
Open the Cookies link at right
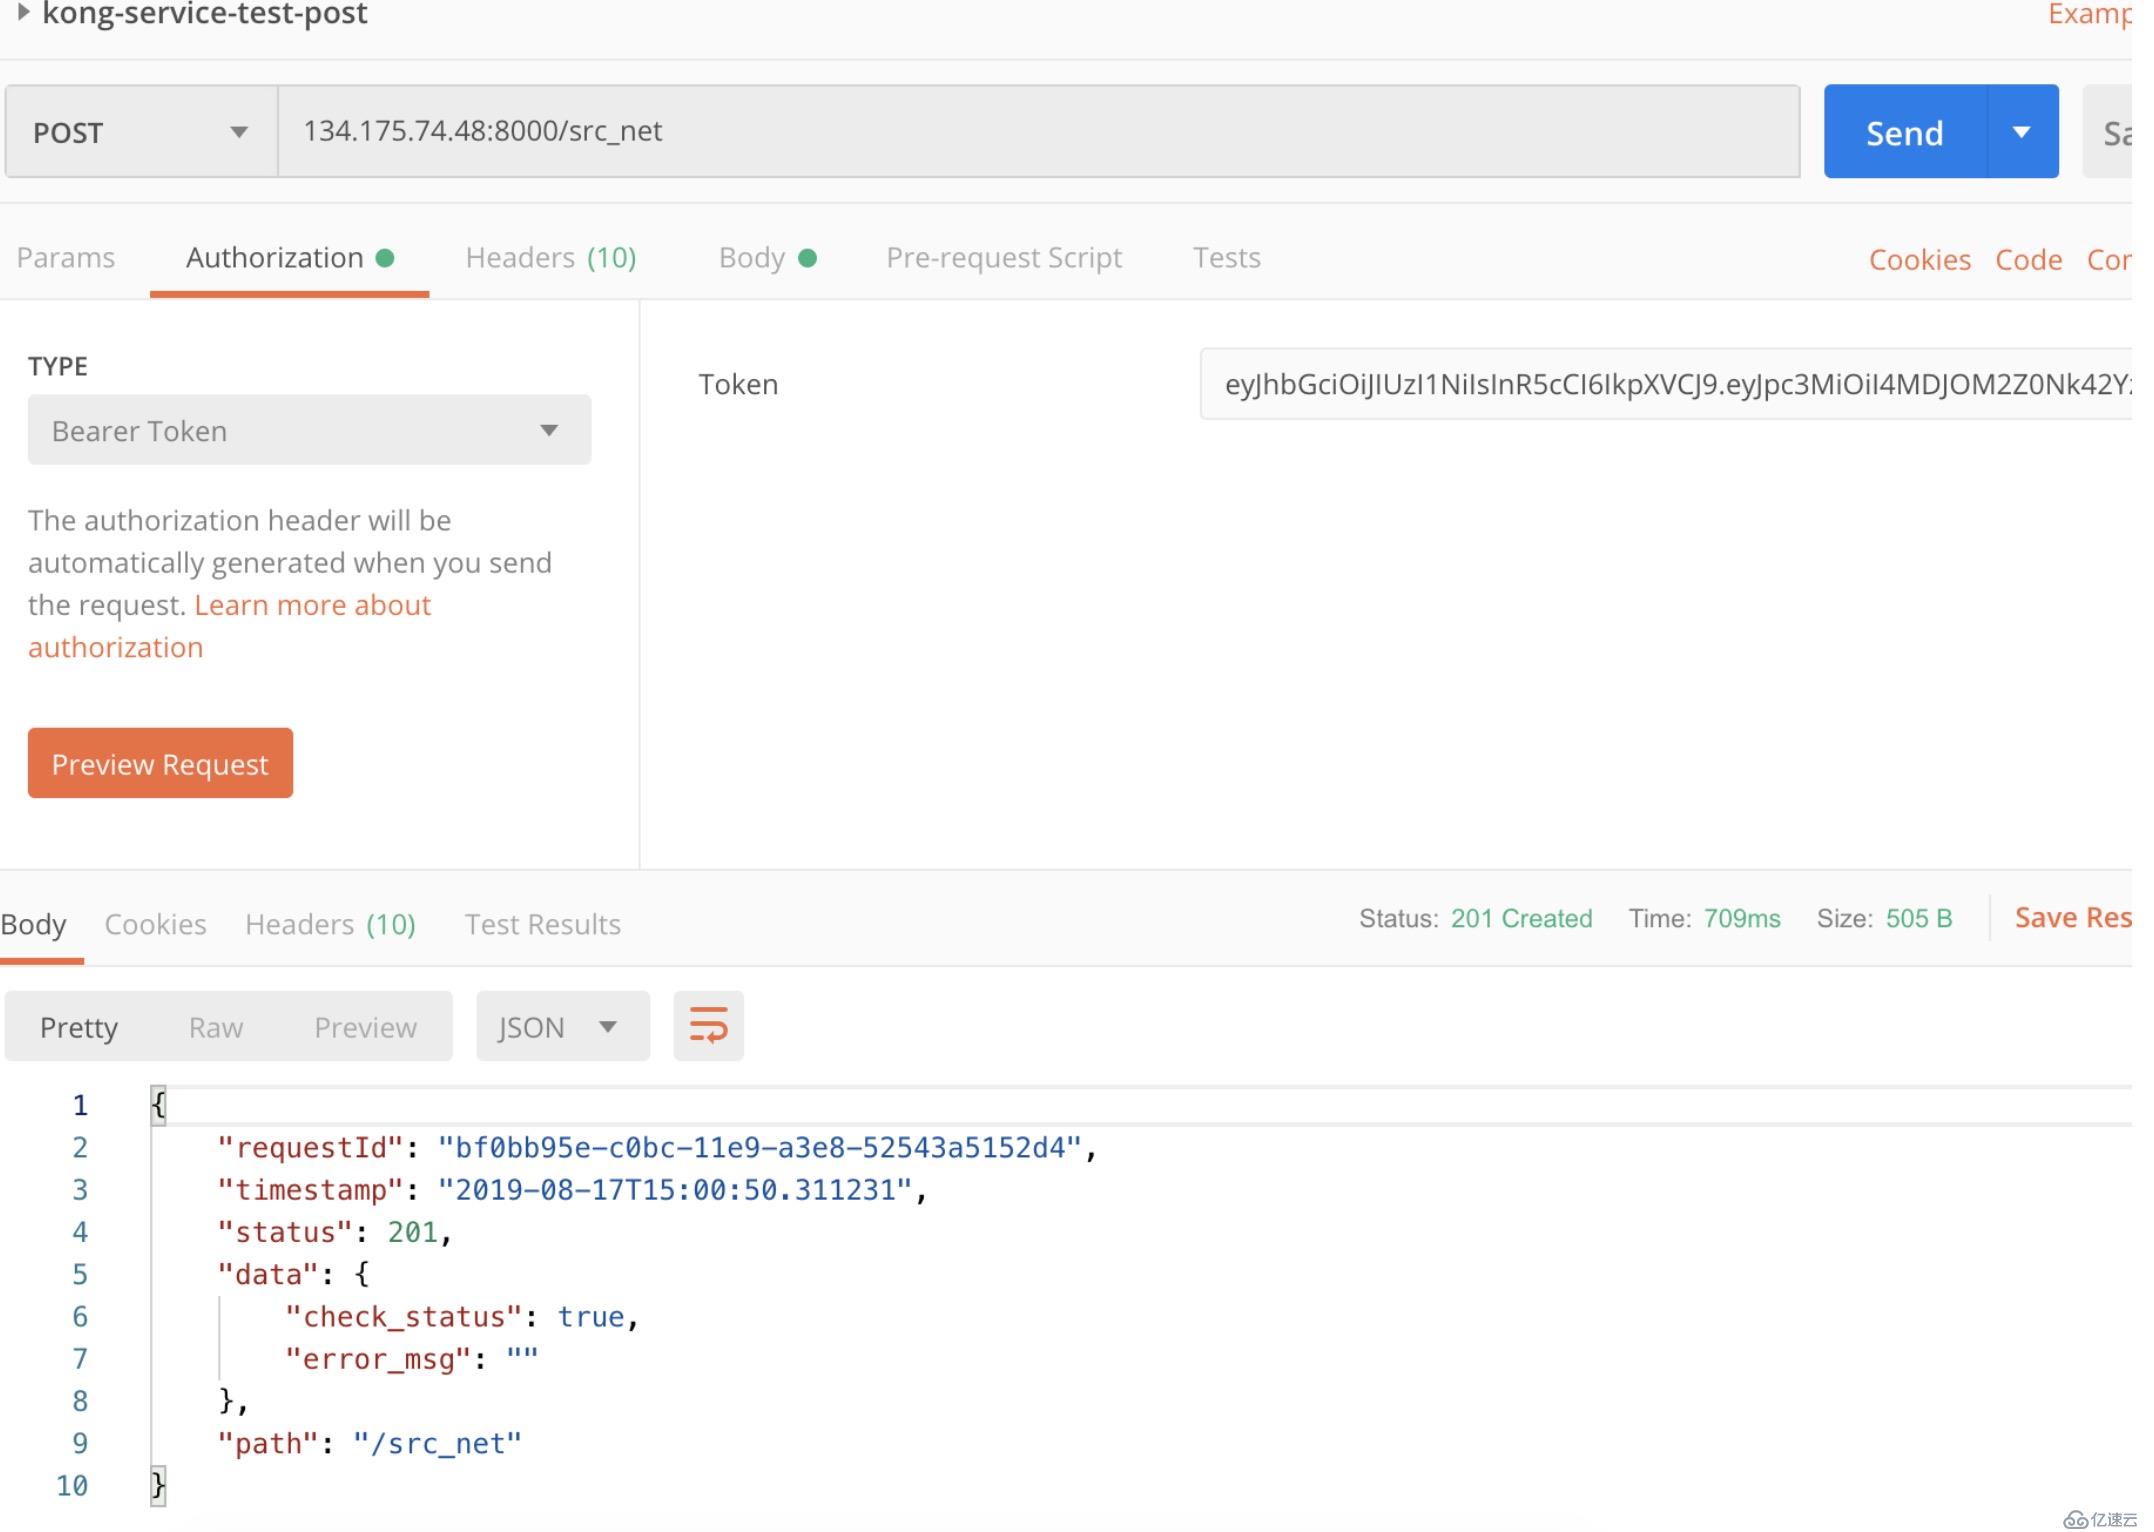pos(1919,260)
